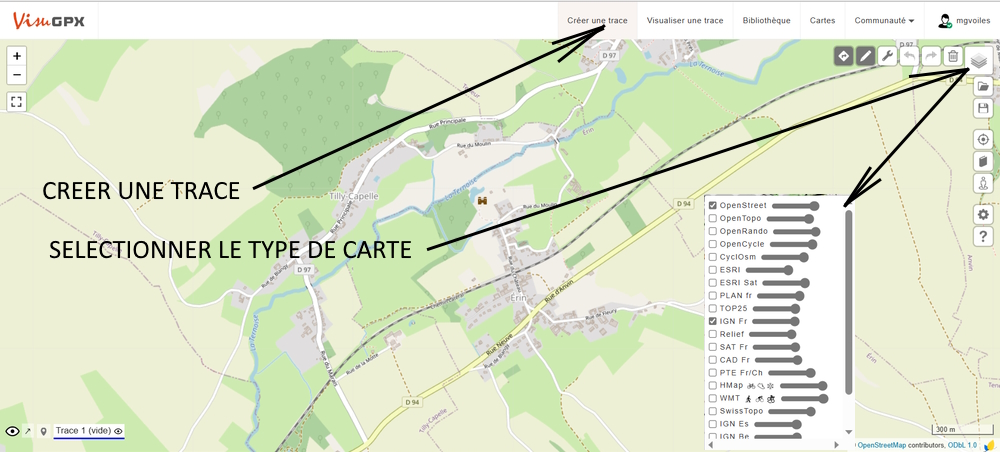Viewport: 1000px width, 452px height.
Task: Click the routing direction sign icon
Action: coord(843,56)
